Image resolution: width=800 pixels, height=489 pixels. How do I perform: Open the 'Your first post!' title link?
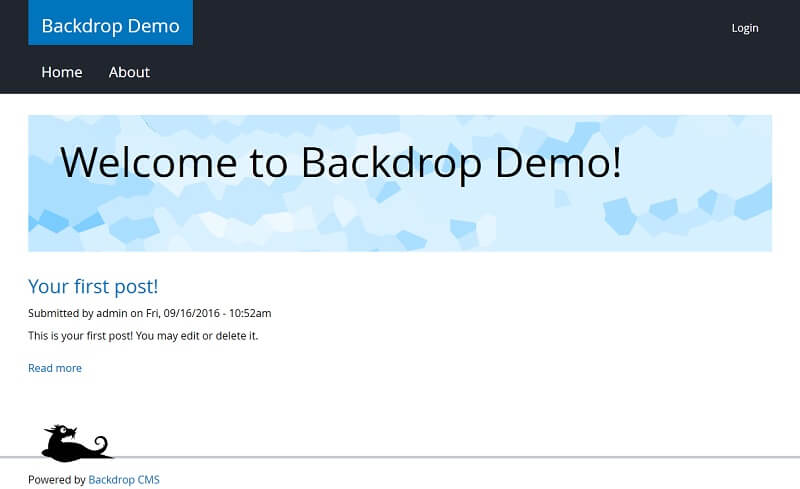click(x=93, y=286)
